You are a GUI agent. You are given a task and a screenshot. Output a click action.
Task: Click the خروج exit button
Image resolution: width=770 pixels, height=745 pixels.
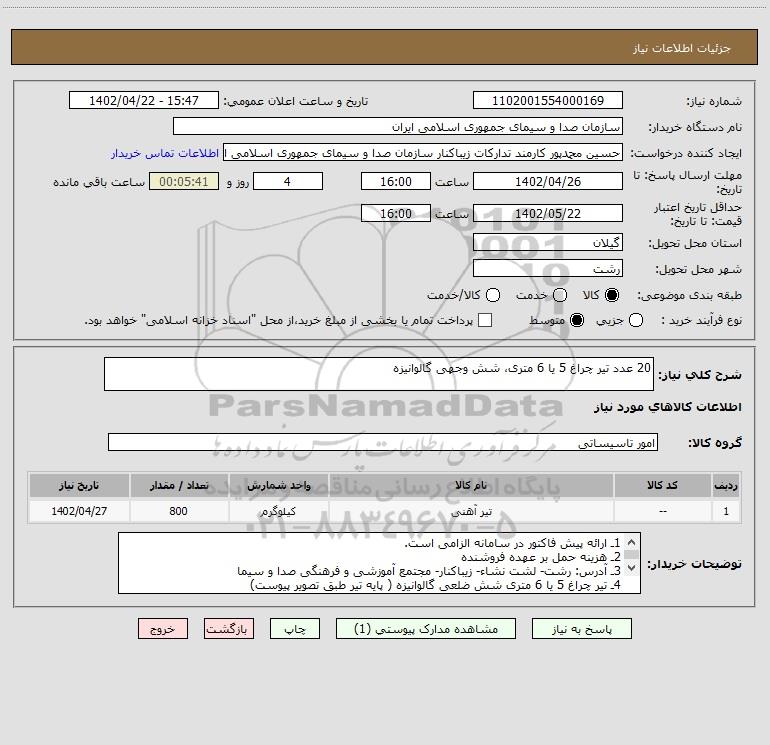(x=163, y=629)
